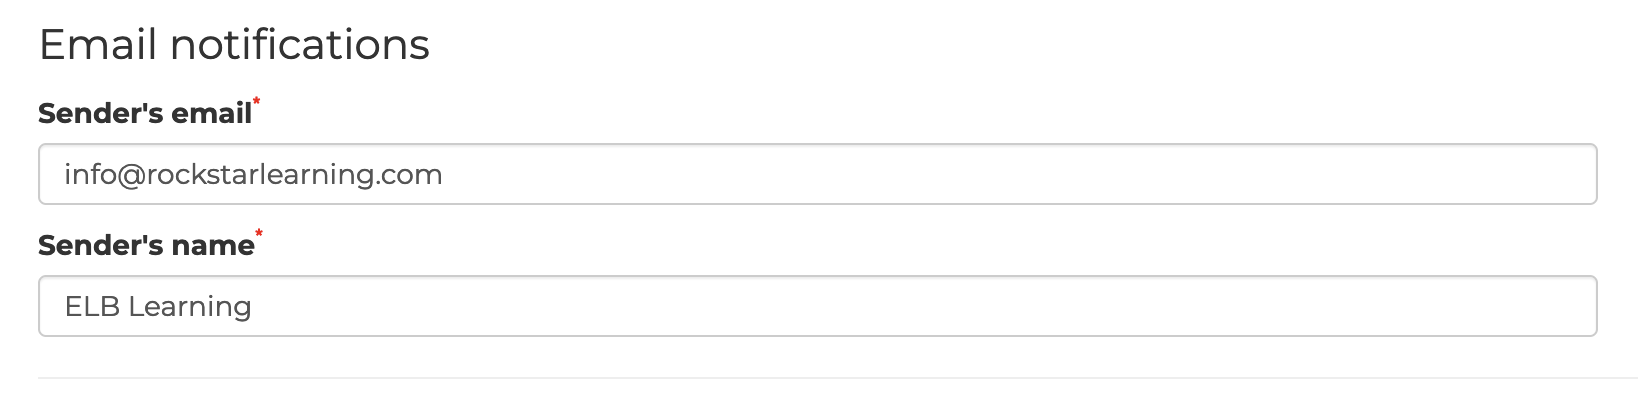1648x414 pixels.
Task: Click the red asterisk beside Sender's name
Action: pyautogui.click(x=260, y=233)
